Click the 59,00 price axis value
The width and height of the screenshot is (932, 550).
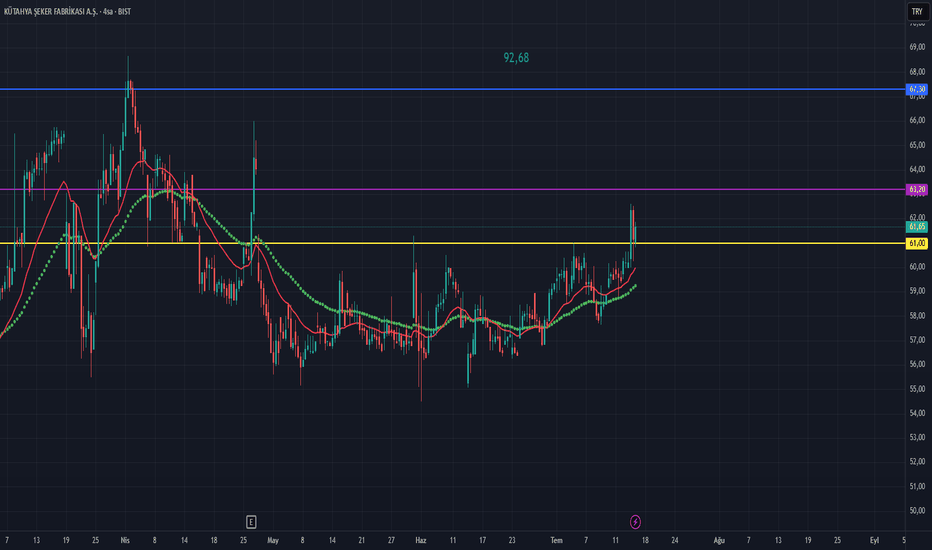tap(917, 291)
